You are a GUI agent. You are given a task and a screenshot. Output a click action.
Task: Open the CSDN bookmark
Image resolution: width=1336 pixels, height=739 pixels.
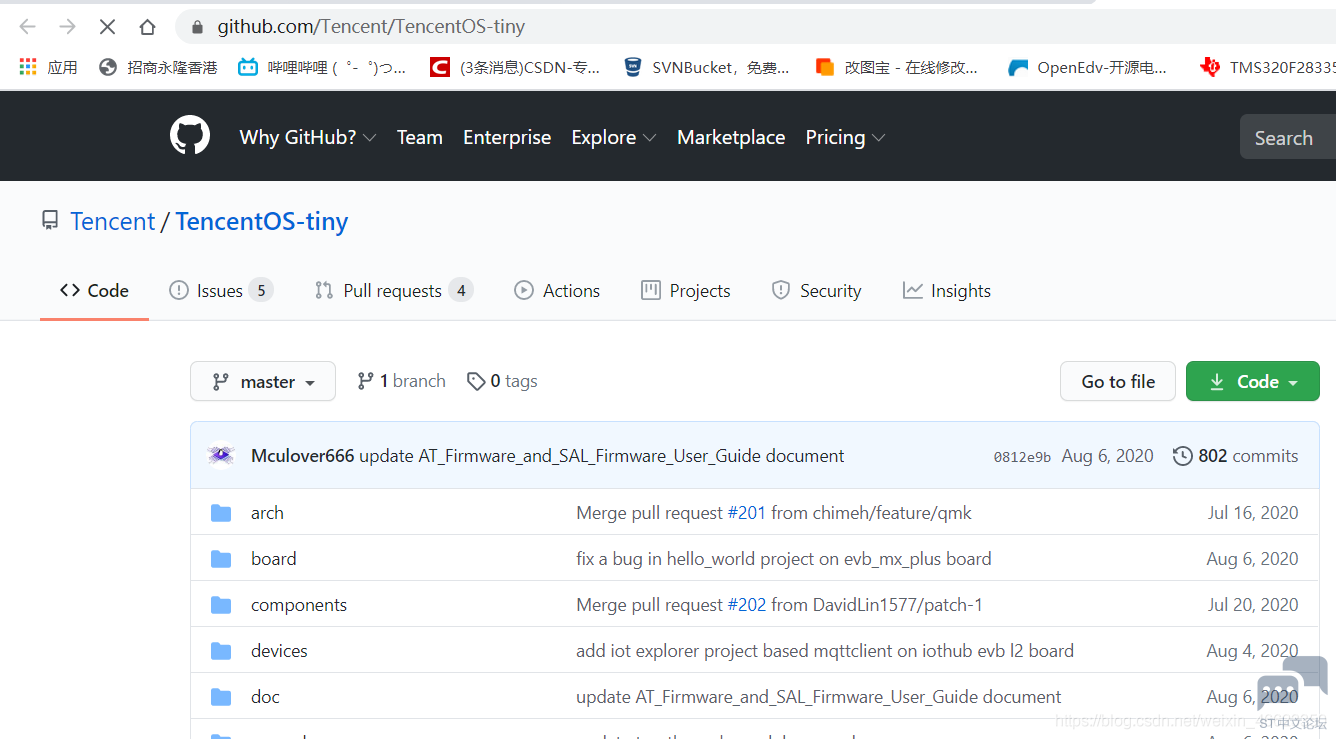[515, 67]
